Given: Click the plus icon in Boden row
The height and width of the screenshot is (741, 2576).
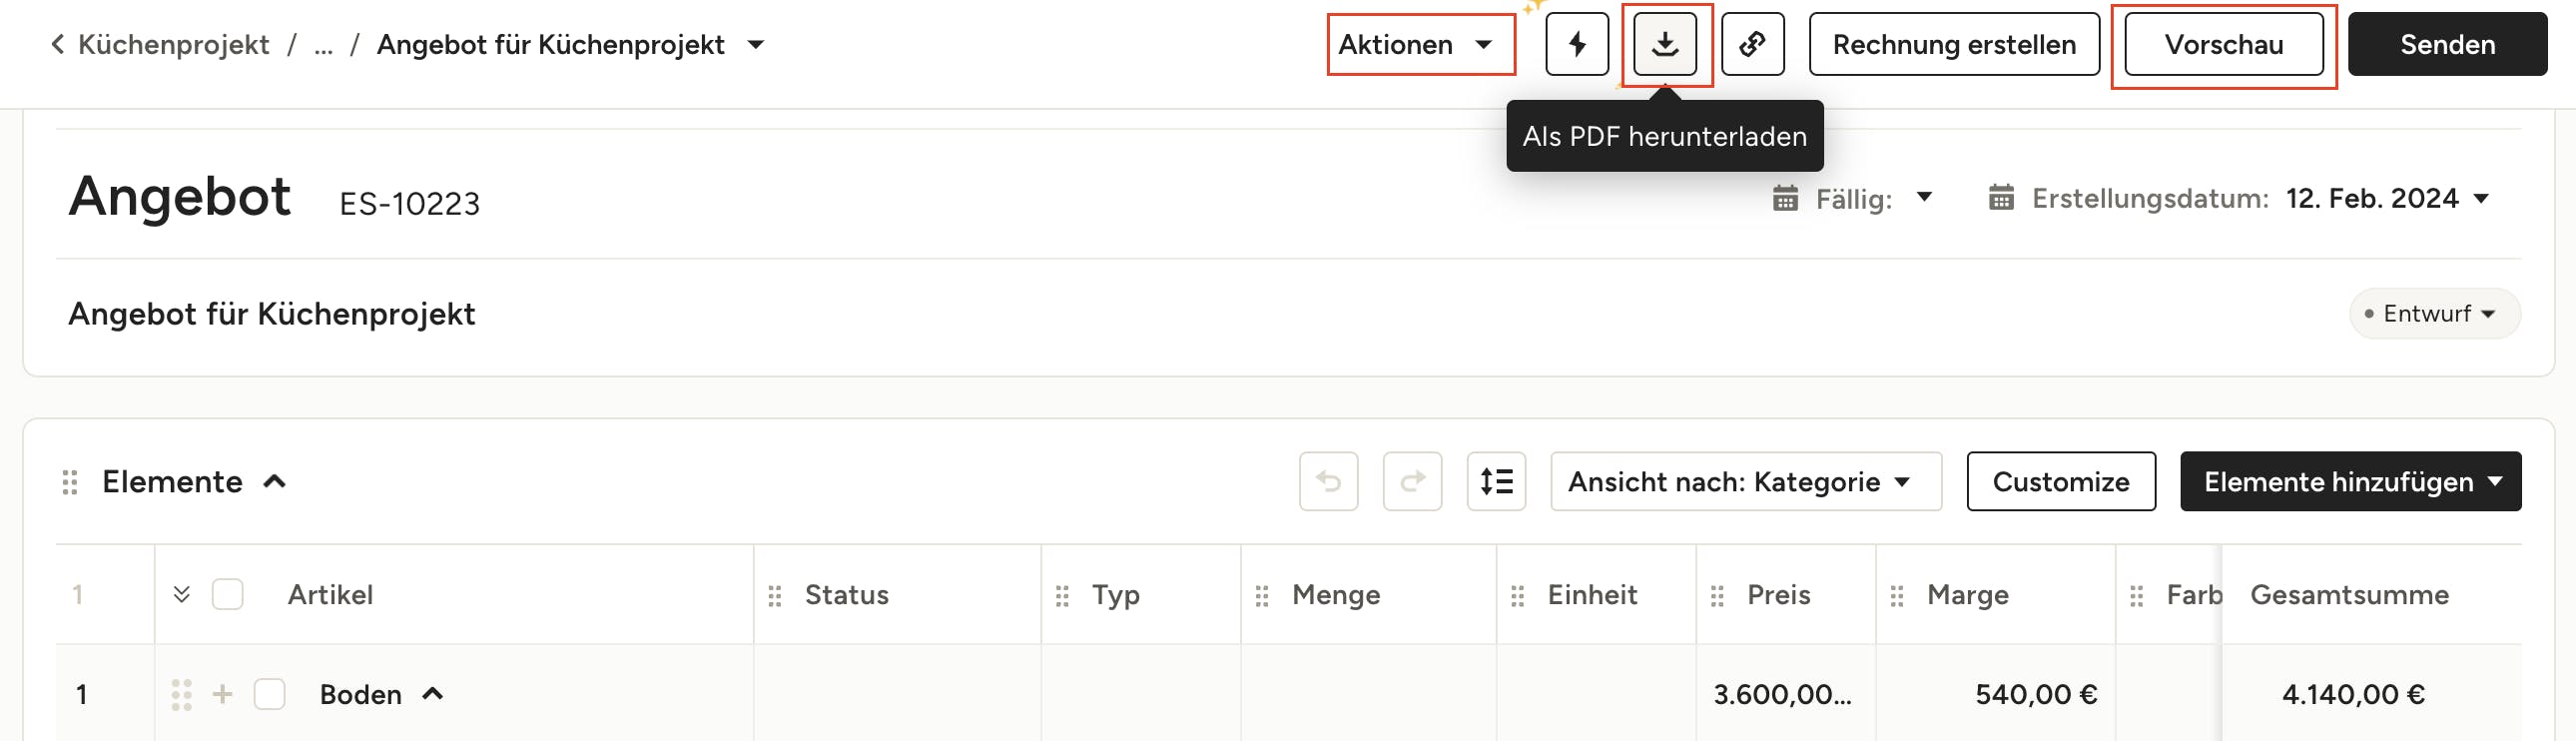Looking at the screenshot, I should 222,694.
